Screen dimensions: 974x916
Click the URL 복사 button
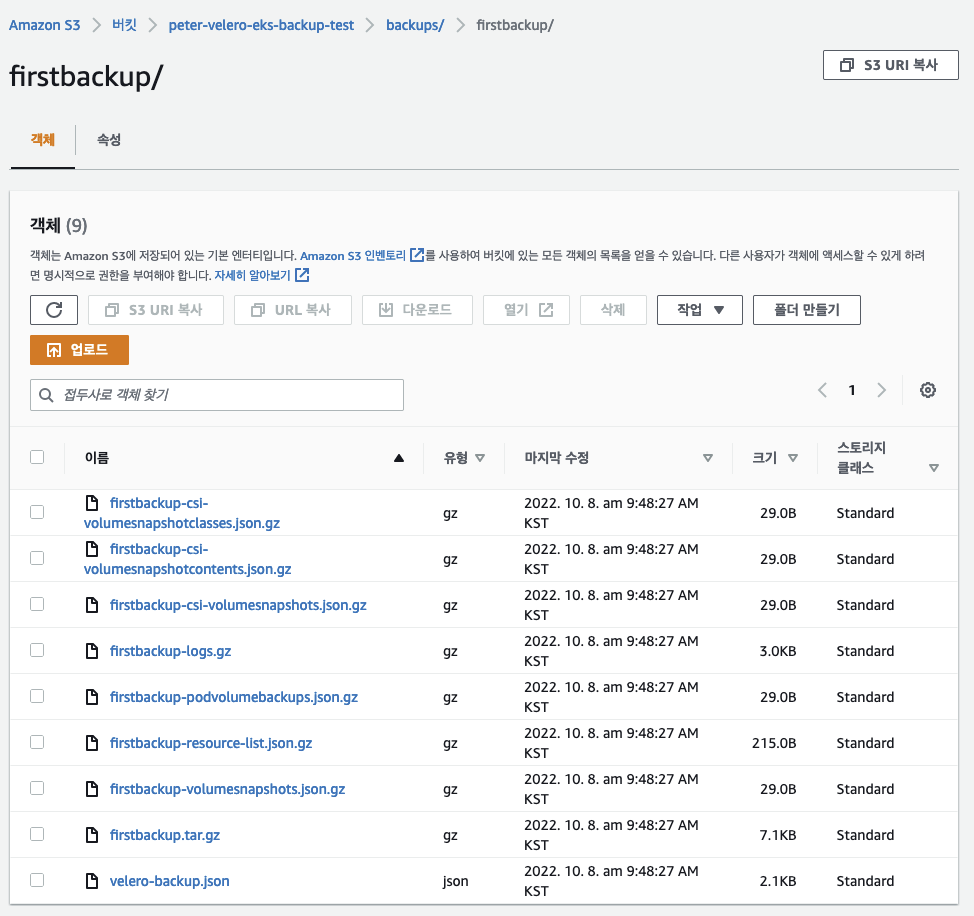pyautogui.click(x=293, y=310)
